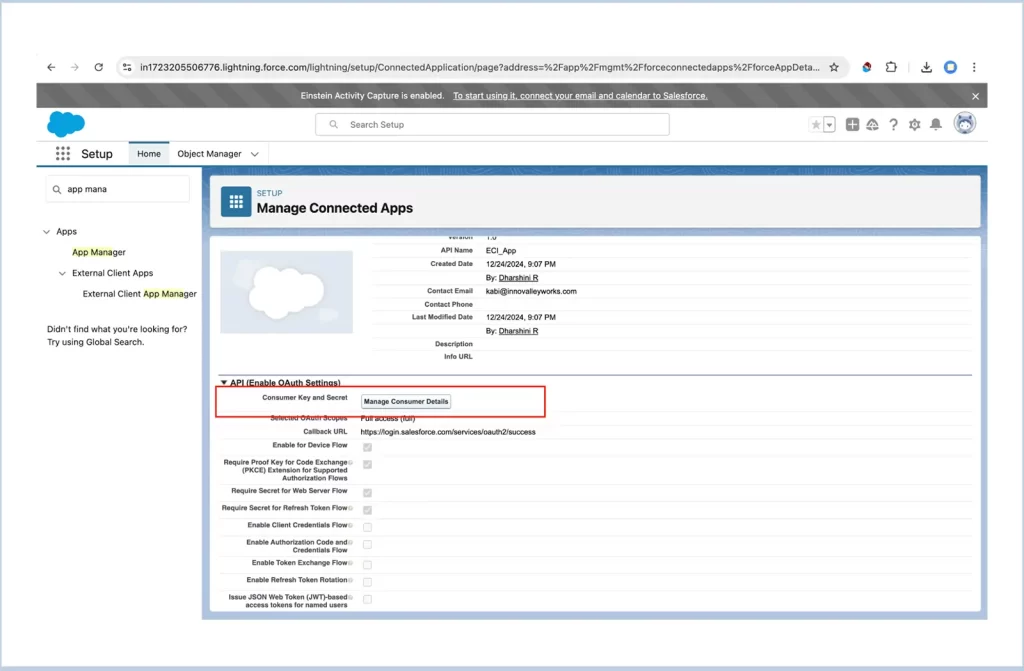Open Global Actions plus icon
The image size is (1024, 671).
pos(852,124)
